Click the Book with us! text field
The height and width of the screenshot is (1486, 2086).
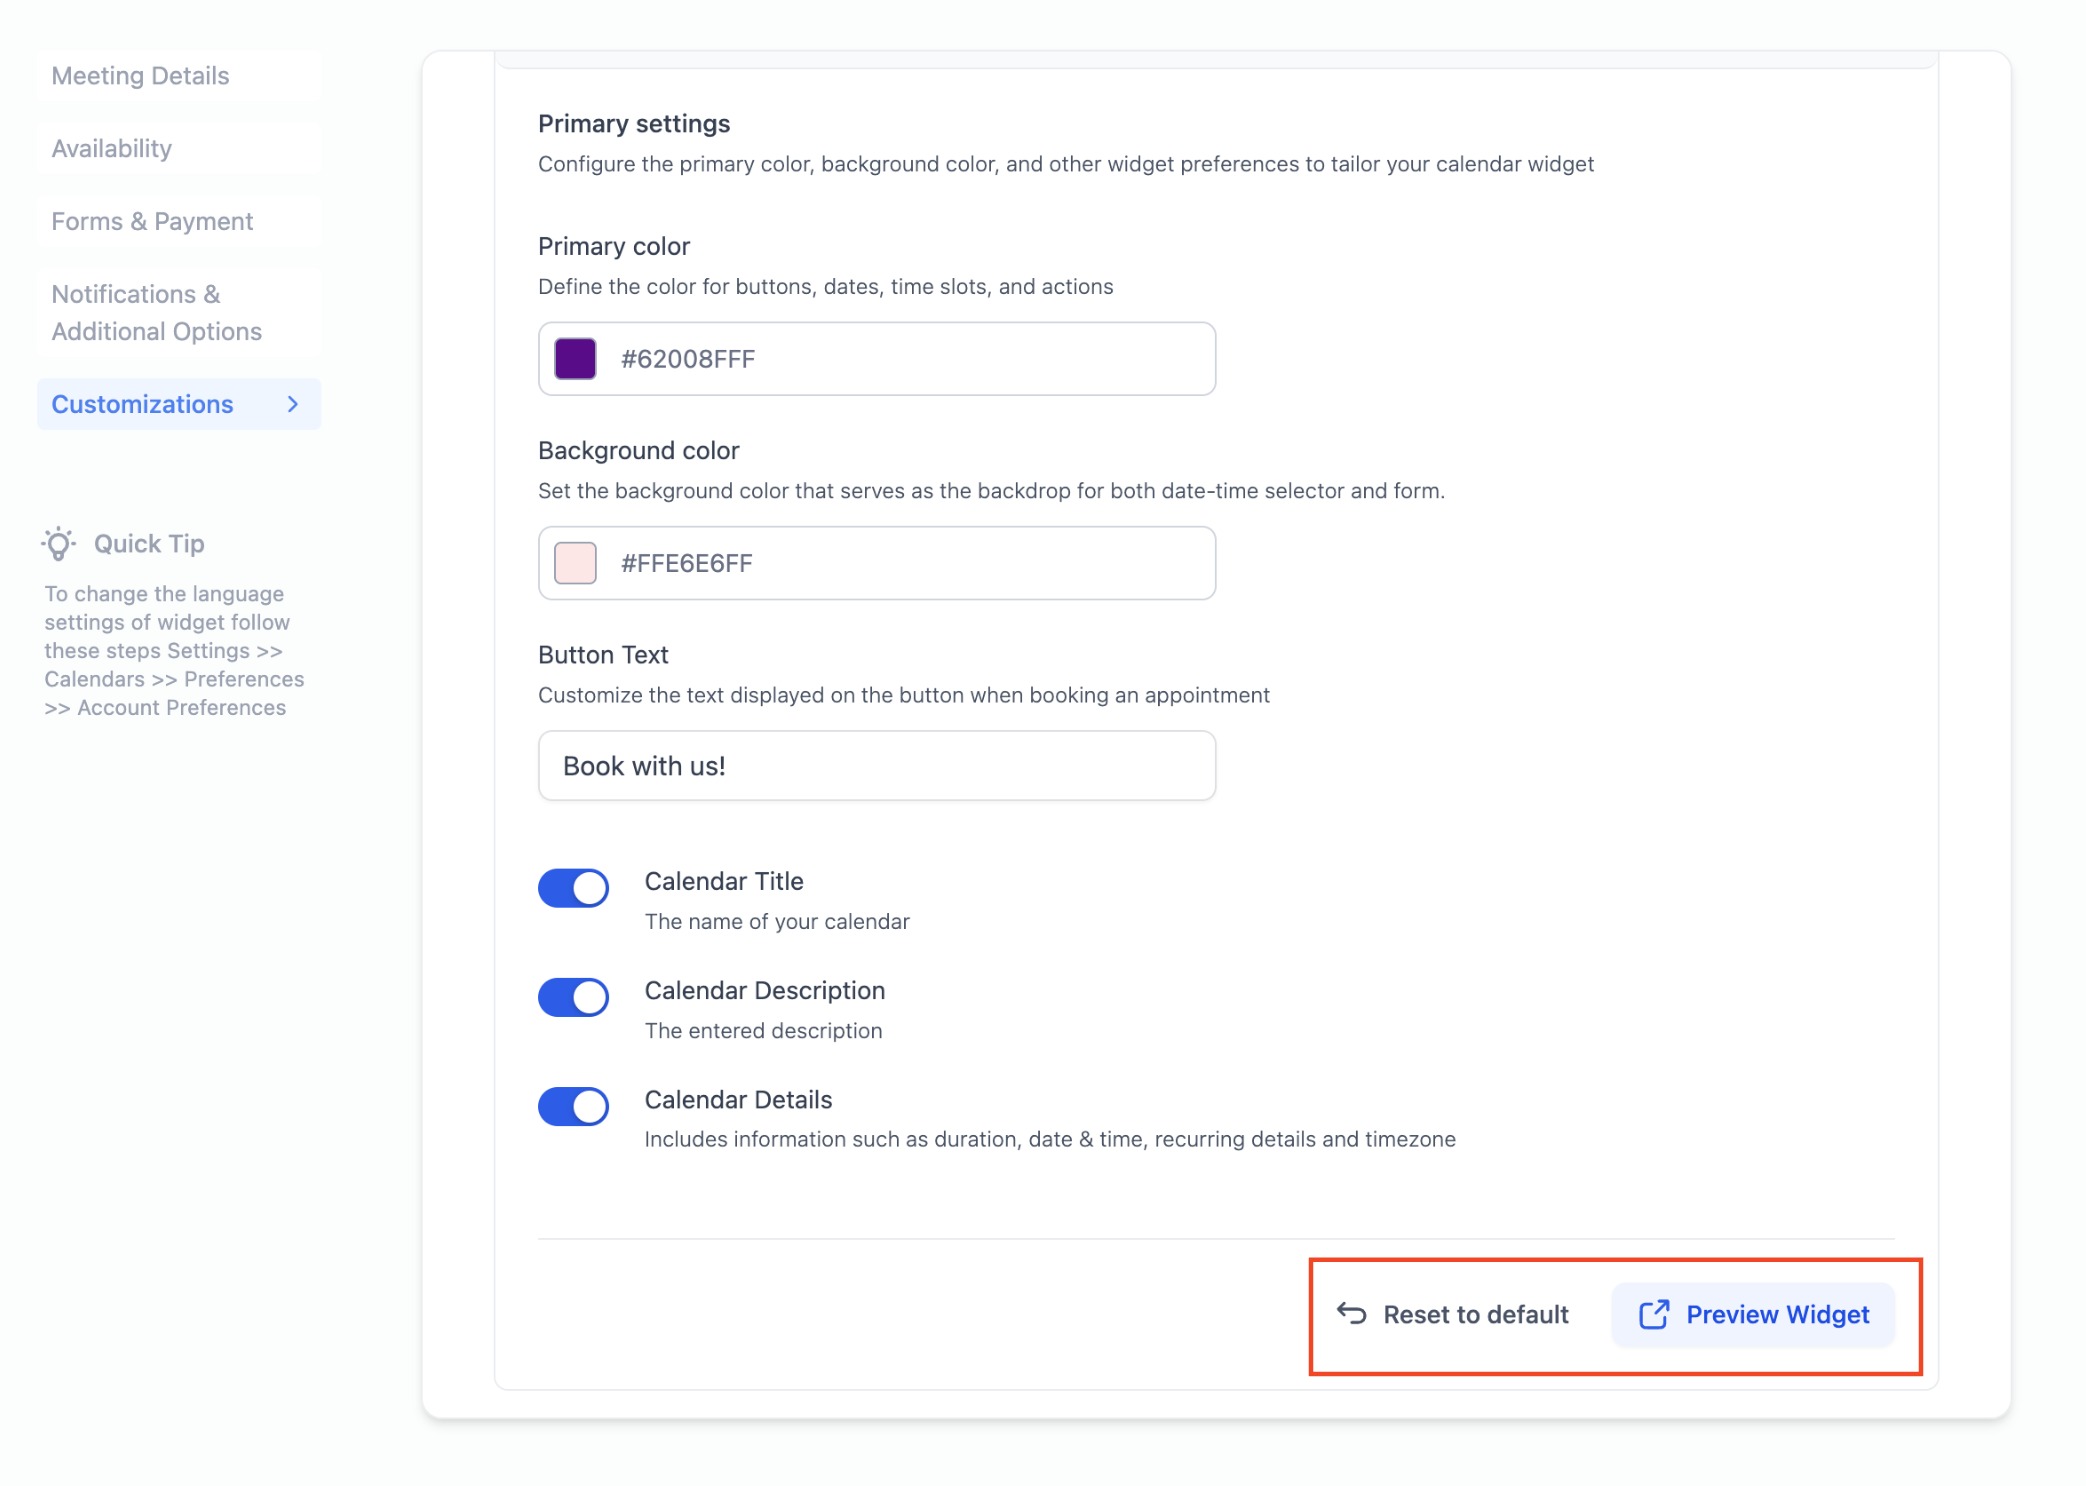pos(876,766)
